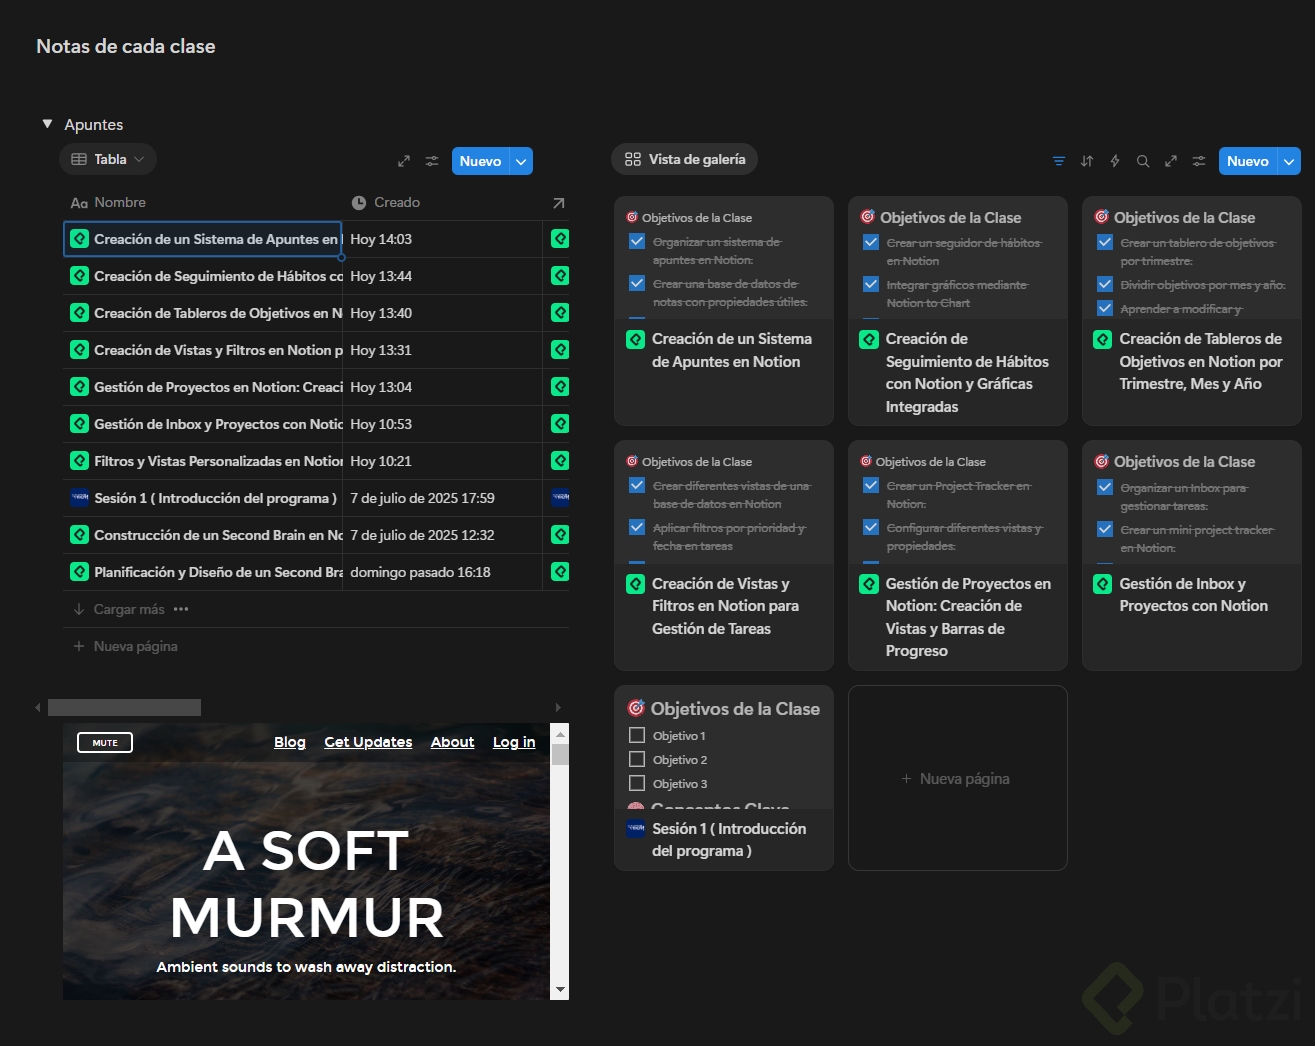Click the horizontal scrollbar thumb under the table

click(x=124, y=707)
